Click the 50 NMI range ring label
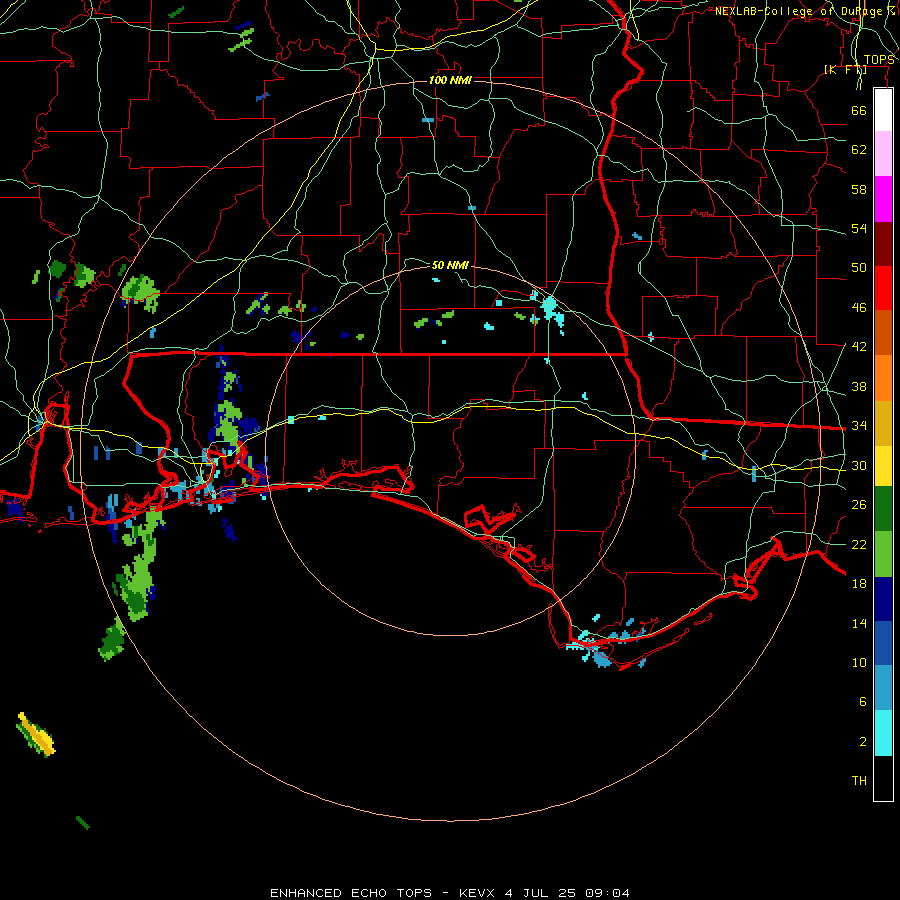This screenshot has width=900, height=900. point(450,265)
